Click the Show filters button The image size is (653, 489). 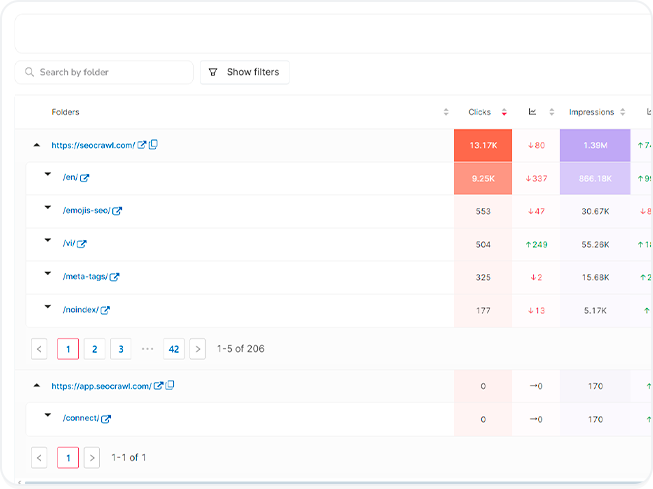[x=245, y=72]
